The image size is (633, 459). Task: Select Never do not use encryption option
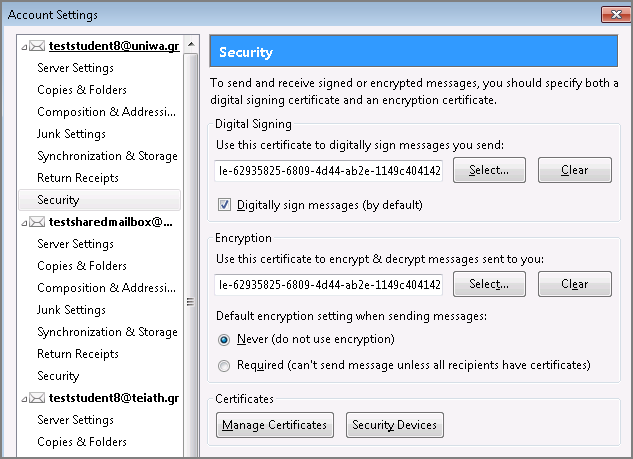pyautogui.click(x=224, y=340)
